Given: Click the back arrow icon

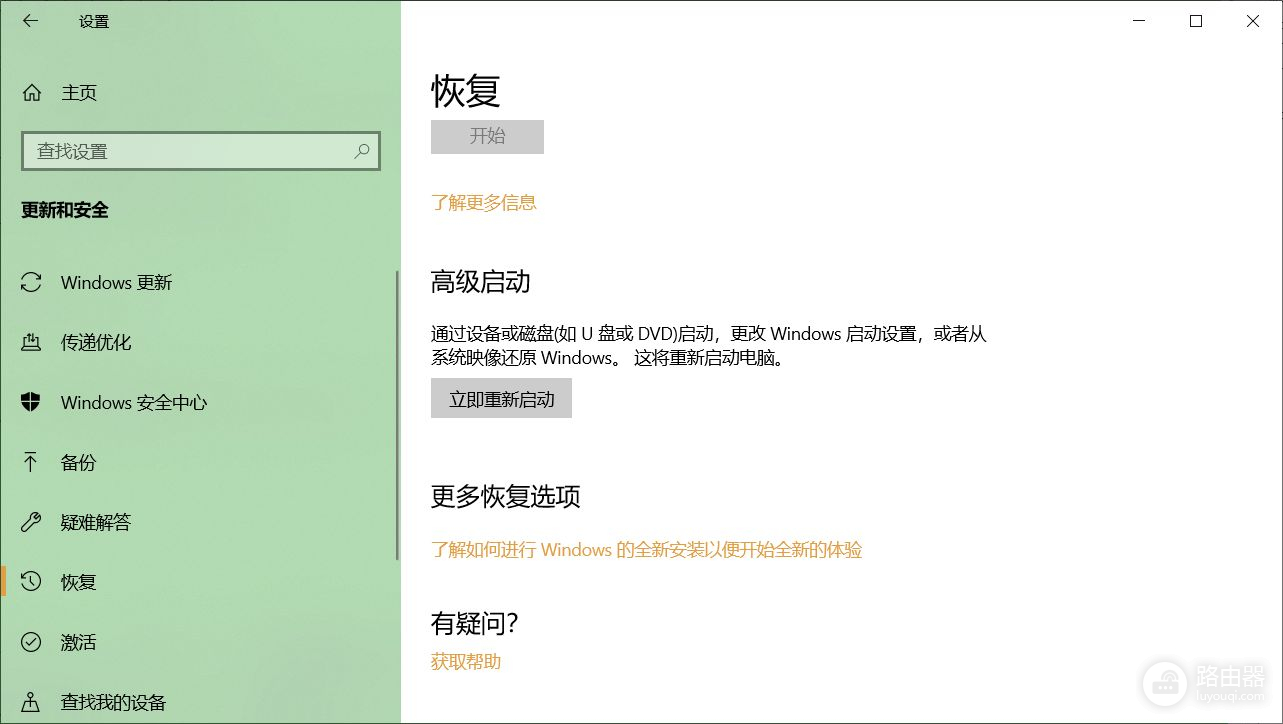Looking at the screenshot, I should click(x=31, y=21).
